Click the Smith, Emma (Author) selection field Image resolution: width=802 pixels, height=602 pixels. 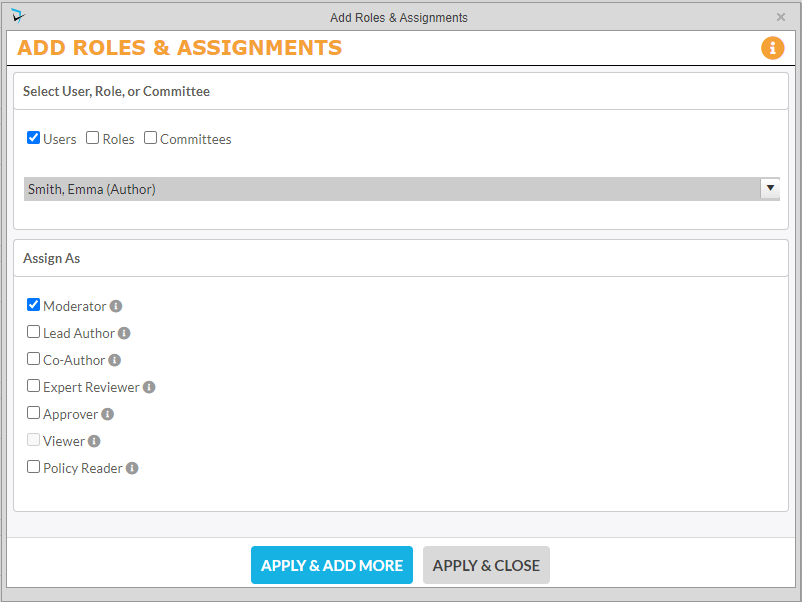coord(390,189)
